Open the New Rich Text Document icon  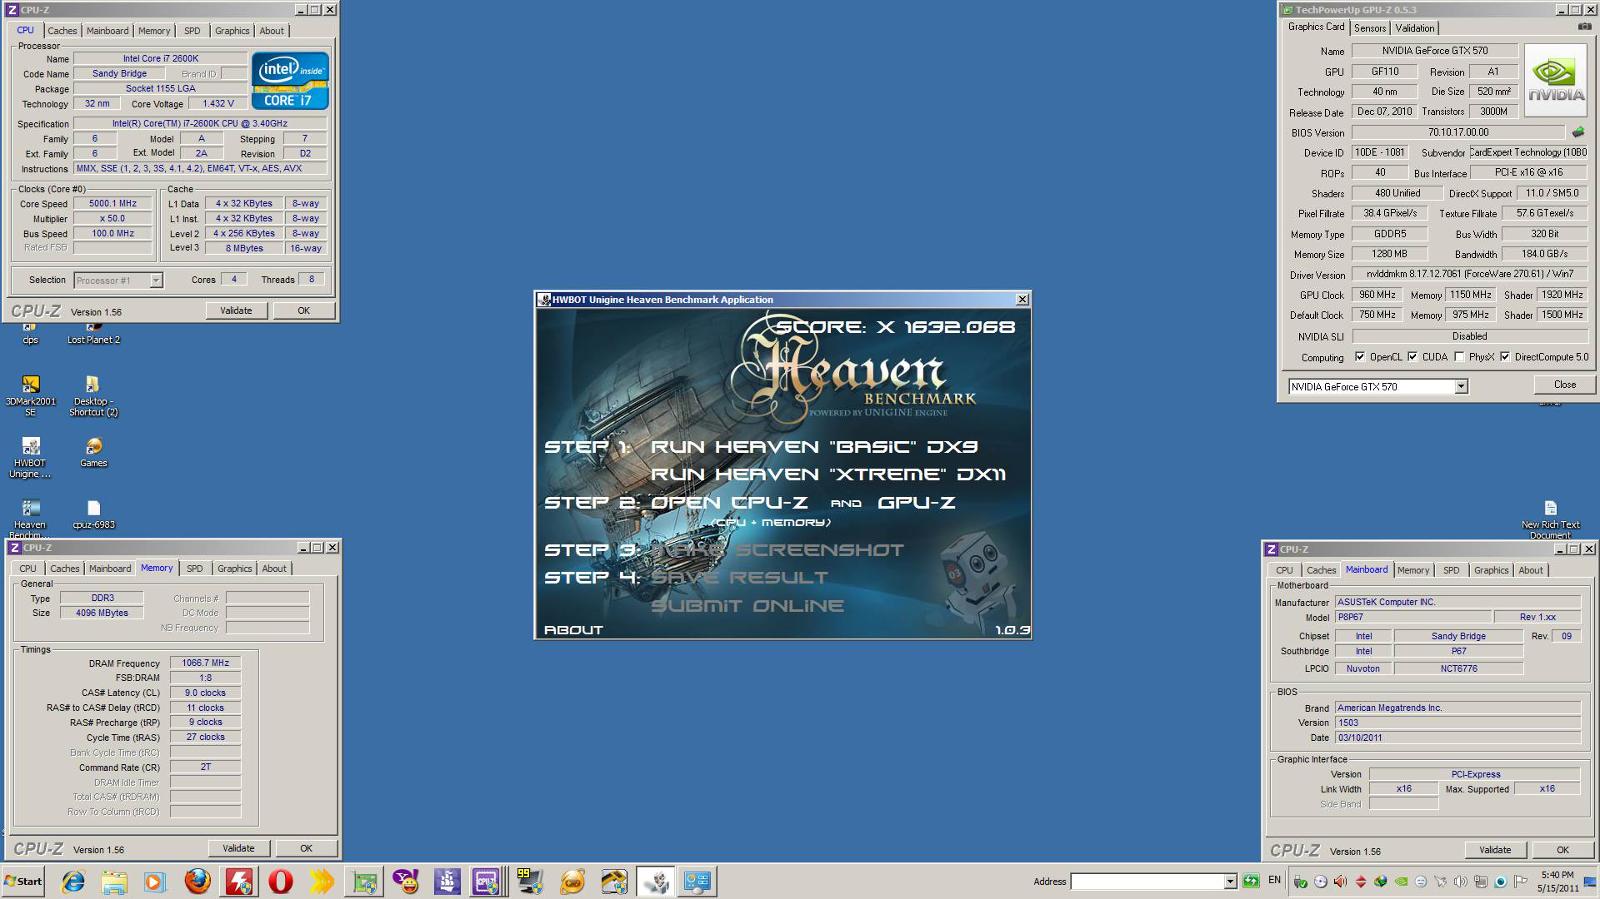(1550, 519)
